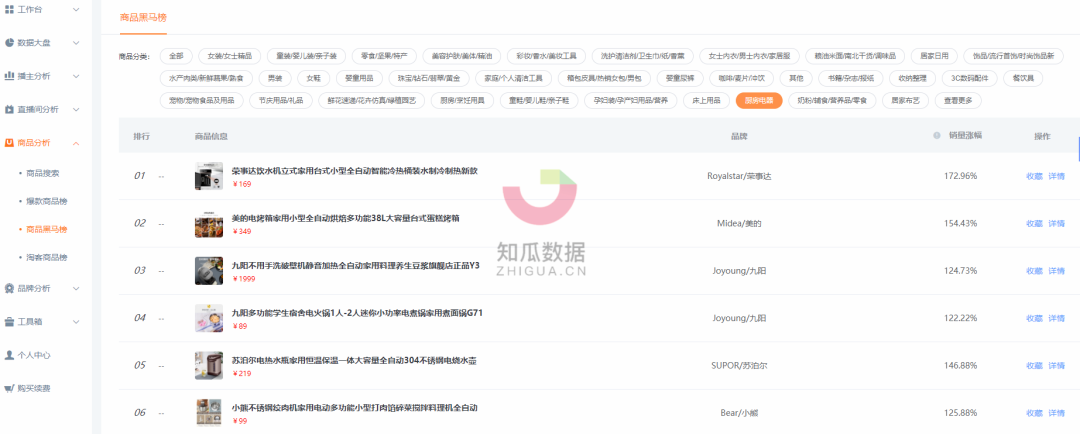Expand the 播主分析 menu chevron
1080x434 pixels.
click(76, 76)
